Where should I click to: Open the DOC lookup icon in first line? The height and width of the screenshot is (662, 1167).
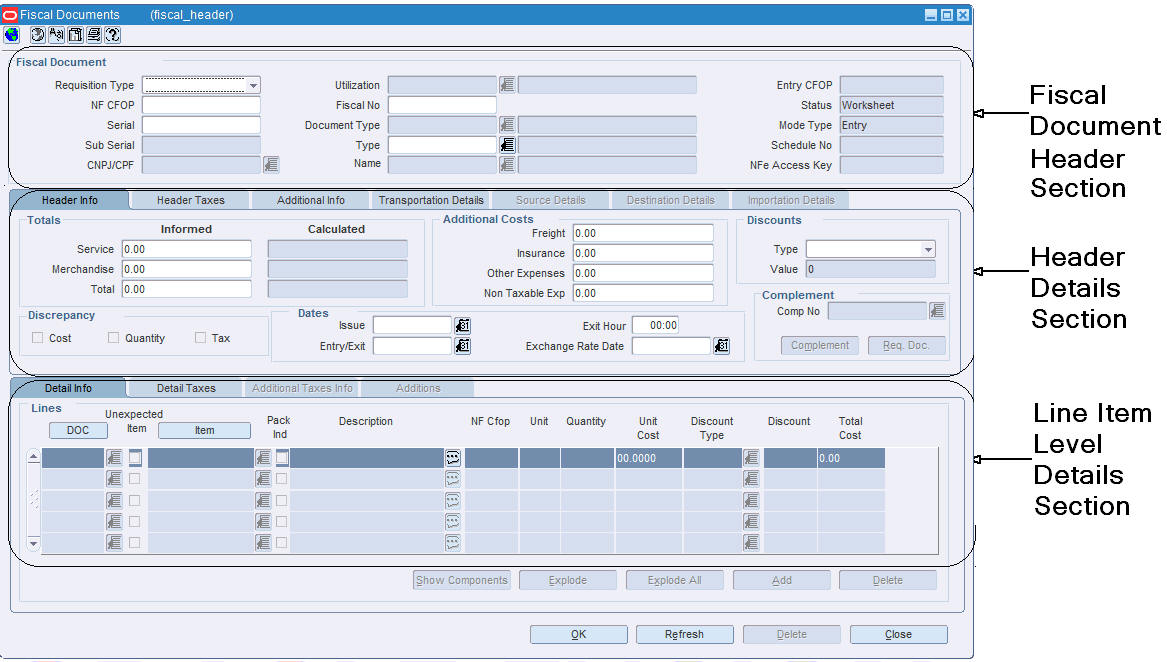pos(114,458)
